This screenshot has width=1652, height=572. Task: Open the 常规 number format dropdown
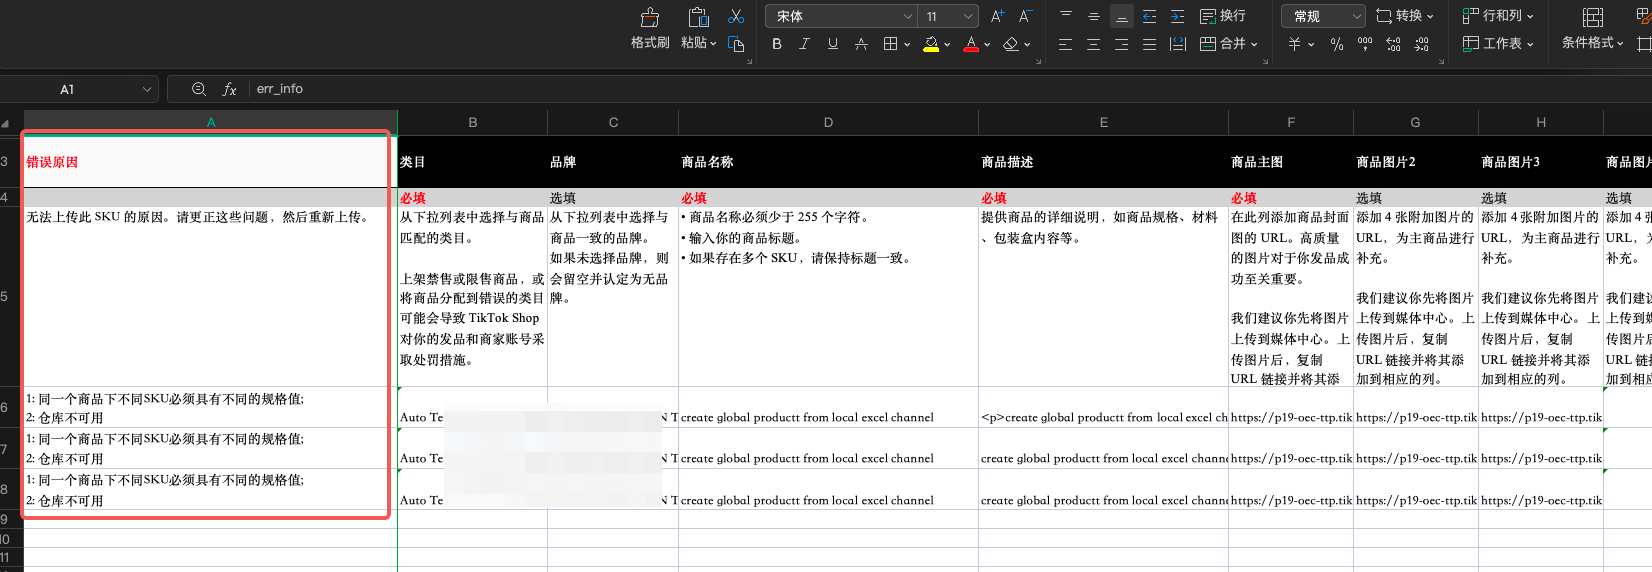click(x=1356, y=16)
